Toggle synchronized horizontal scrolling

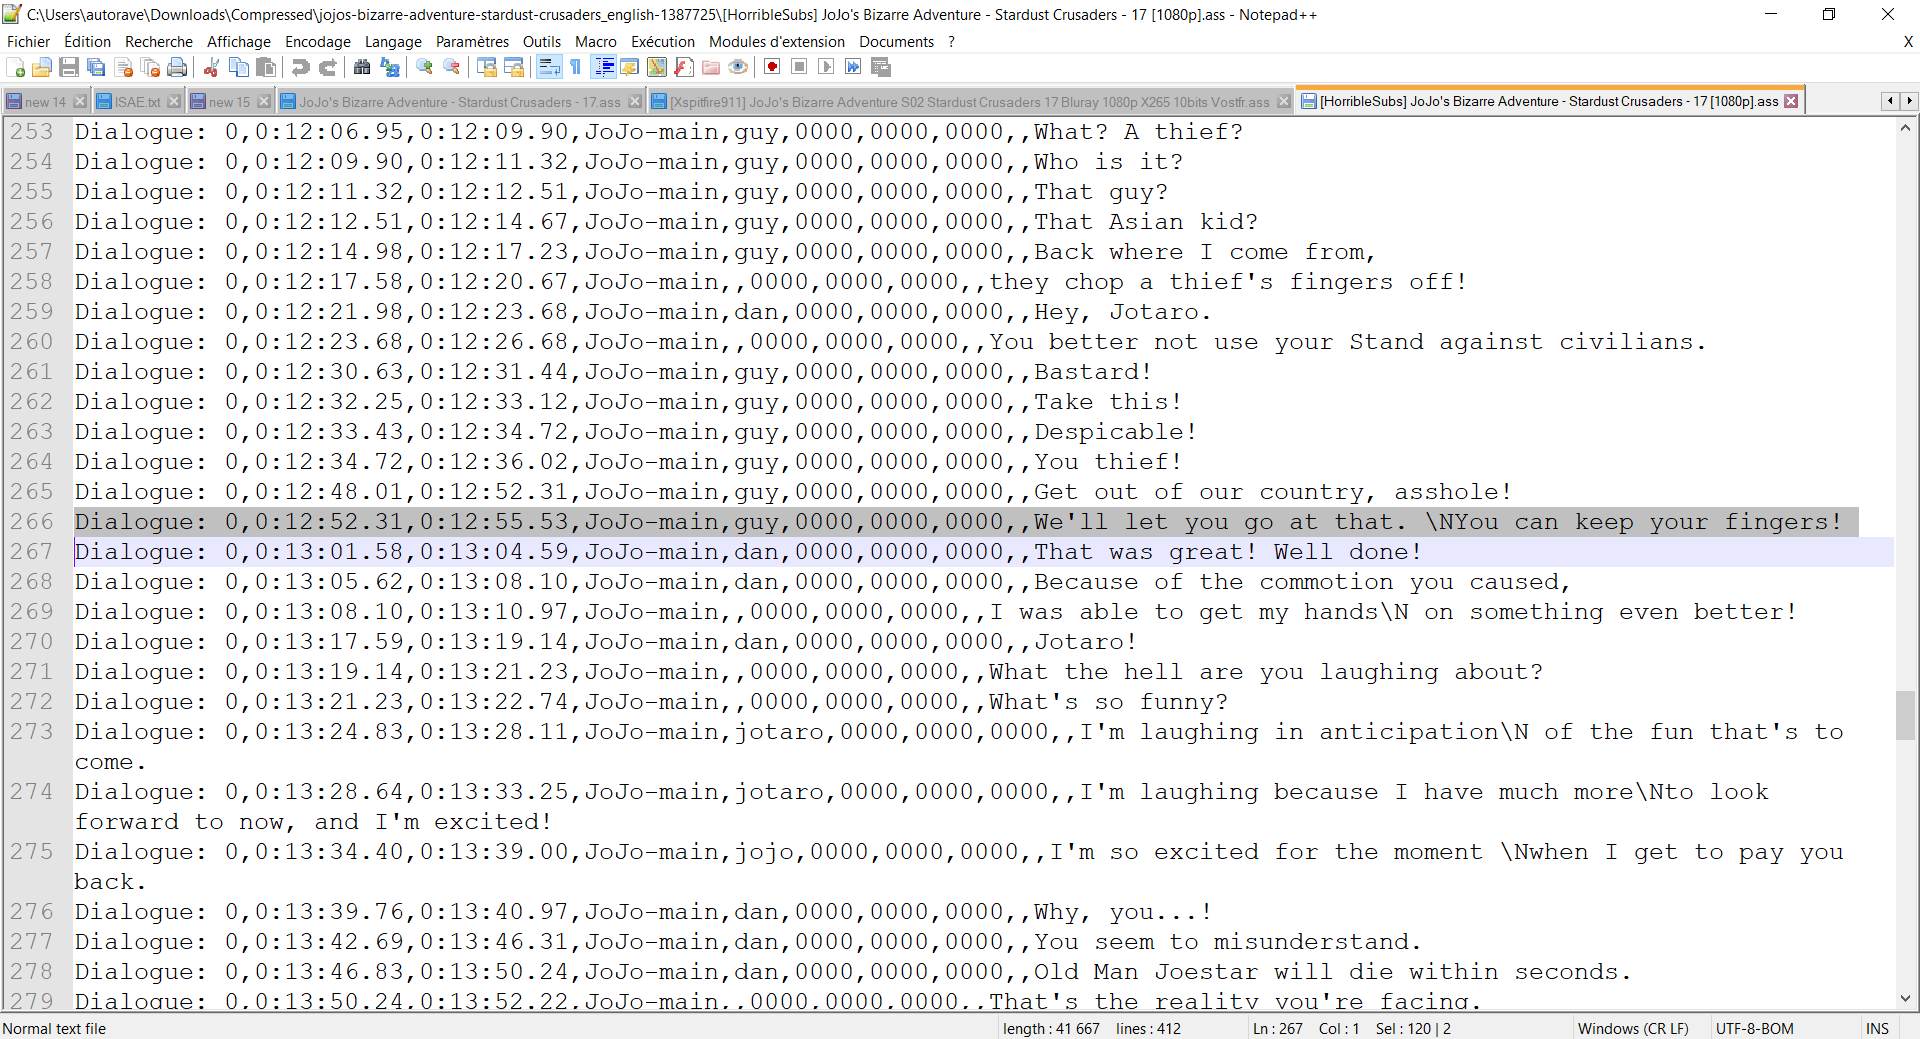pos(514,67)
